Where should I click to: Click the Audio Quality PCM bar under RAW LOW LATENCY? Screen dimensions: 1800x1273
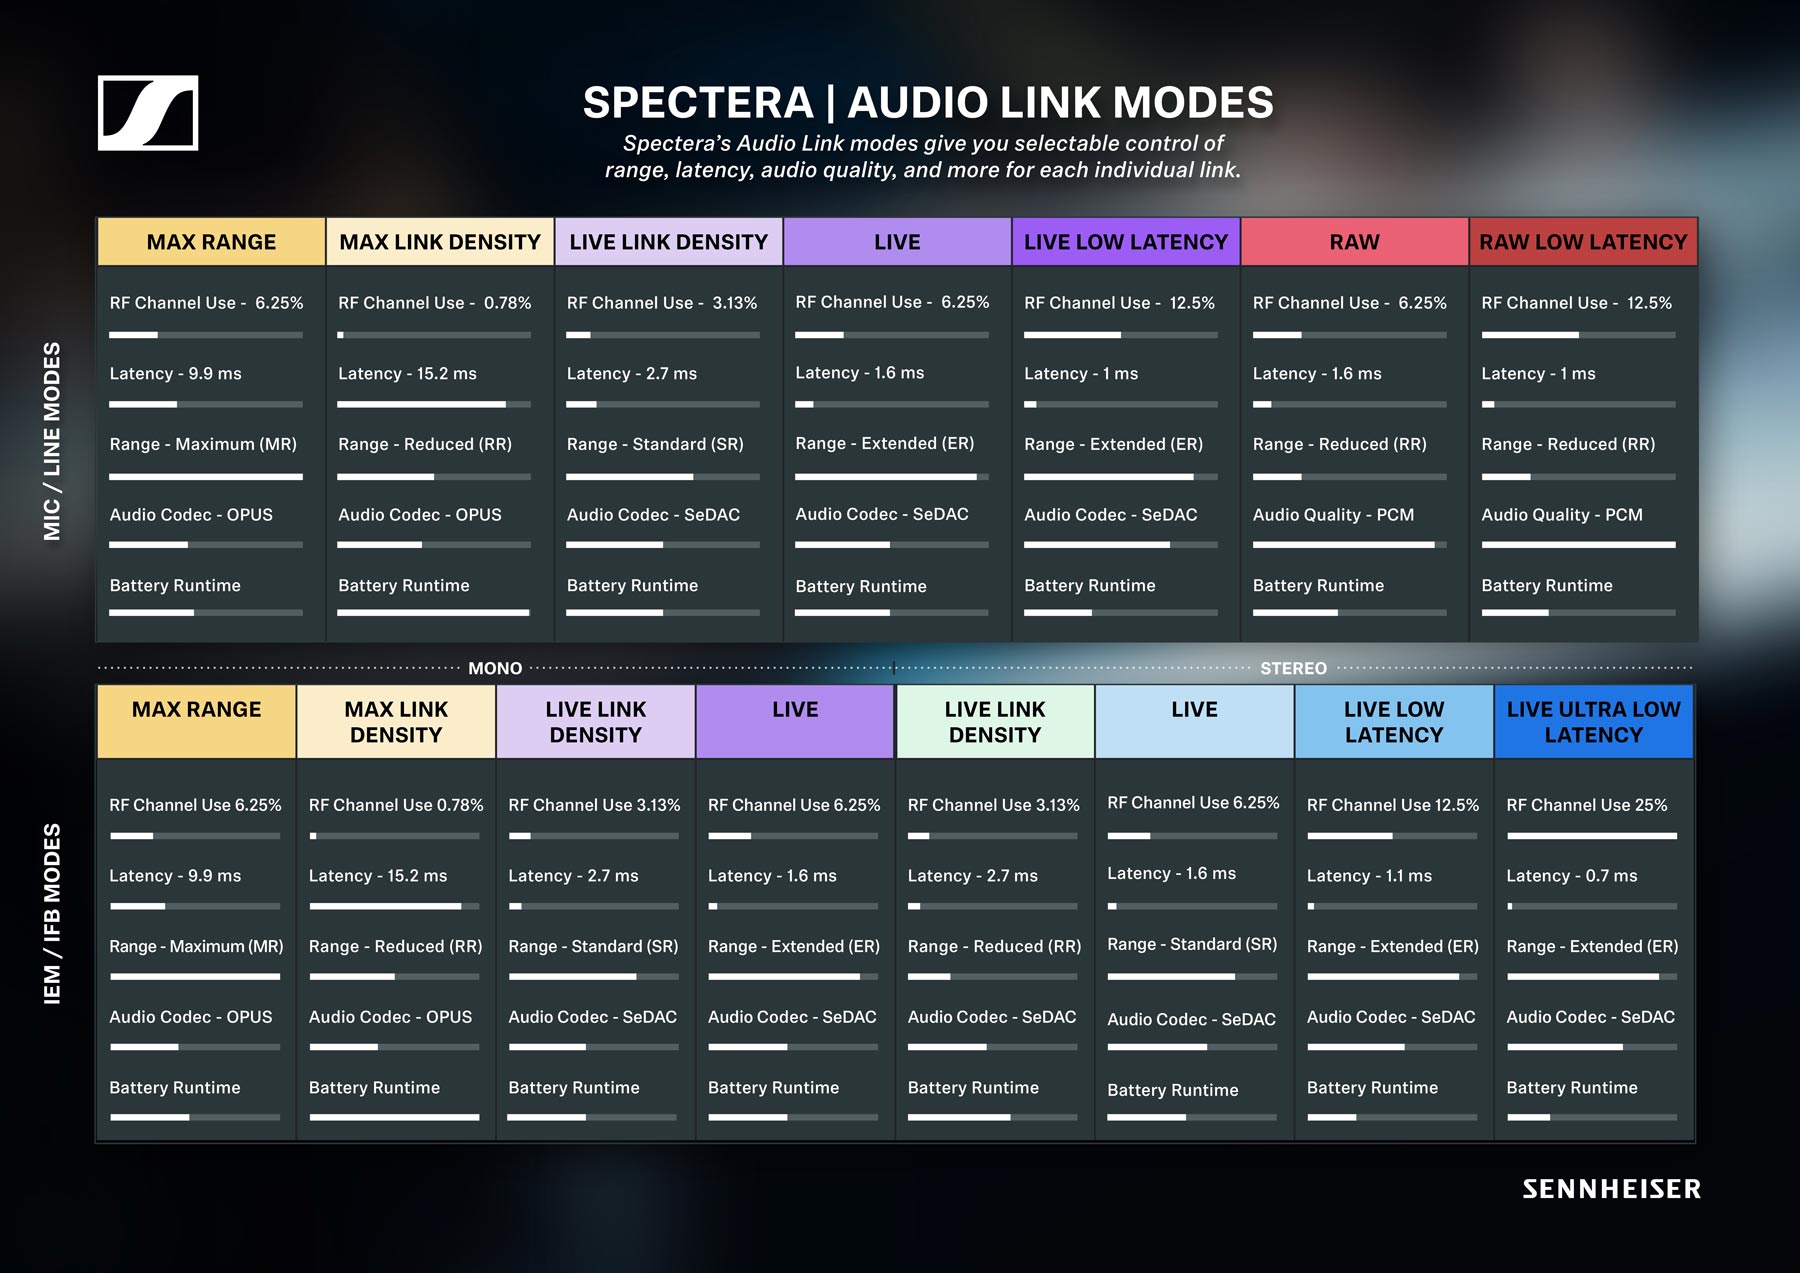[x=1577, y=545]
